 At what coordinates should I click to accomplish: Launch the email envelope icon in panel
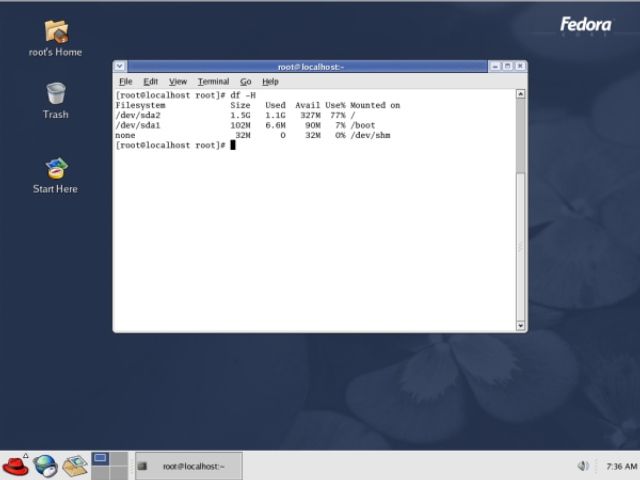click(x=75, y=465)
